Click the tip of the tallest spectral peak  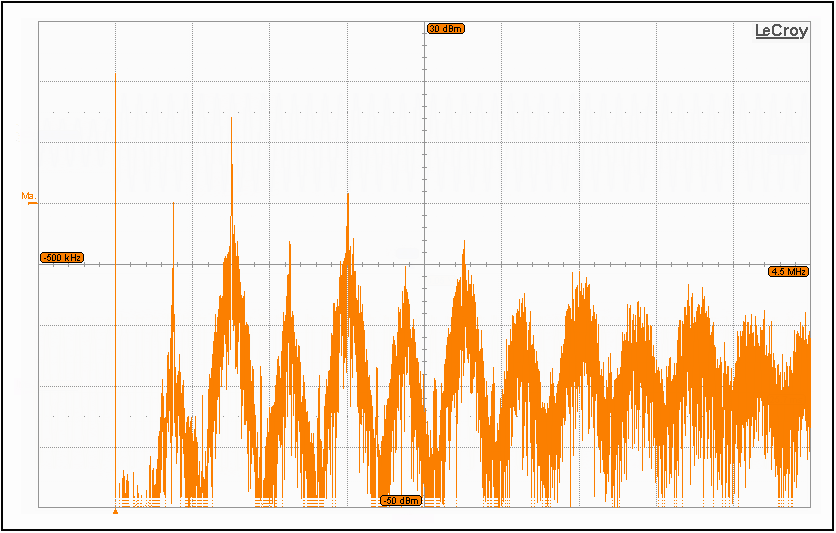click(232, 119)
